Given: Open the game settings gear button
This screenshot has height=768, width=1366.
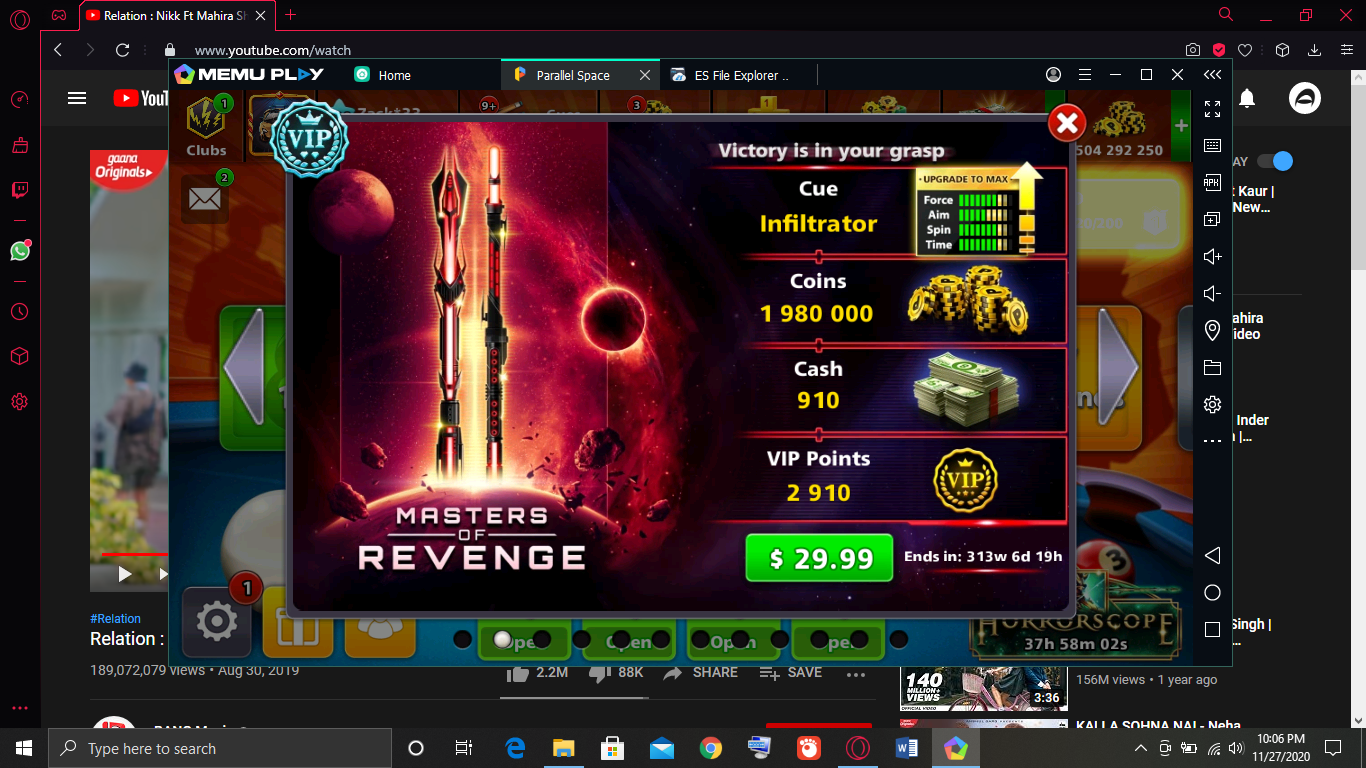Looking at the screenshot, I should [216, 622].
